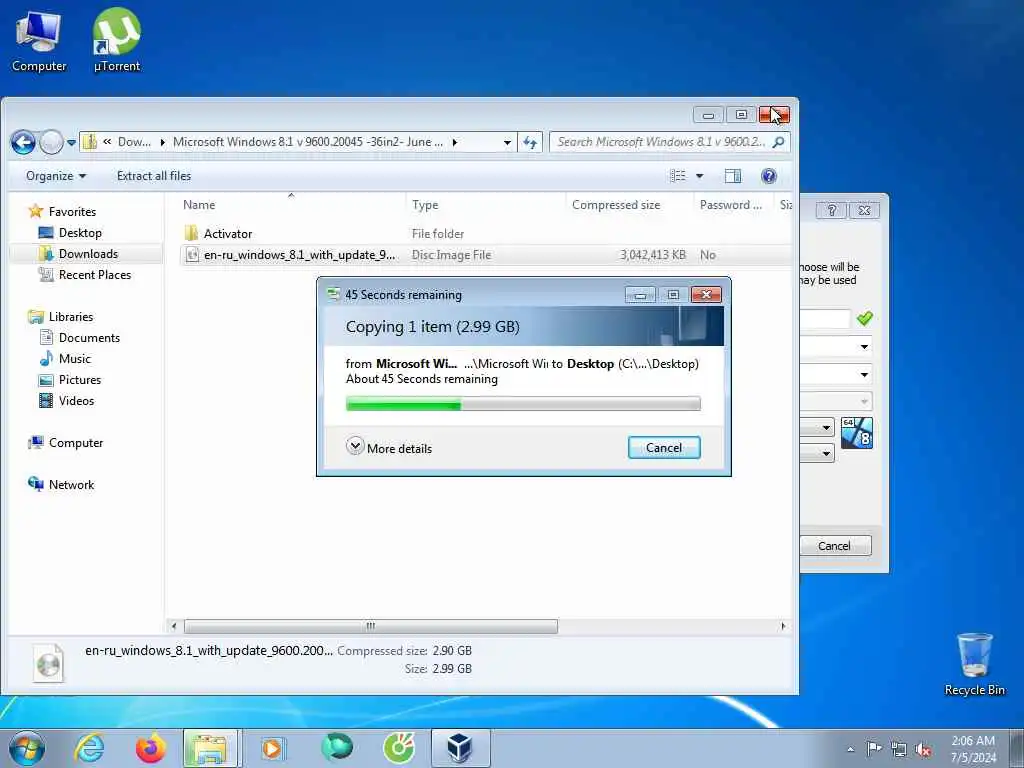This screenshot has height=768, width=1024.
Task: Click the copy progress bar
Action: [x=523, y=404]
